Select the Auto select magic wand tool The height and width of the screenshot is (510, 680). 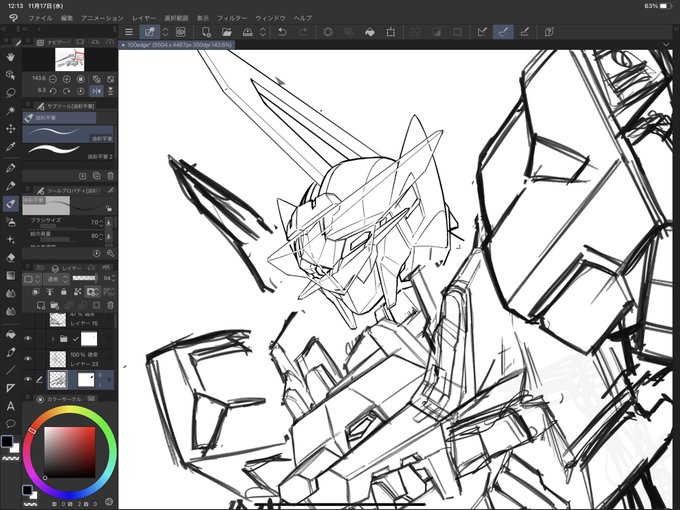[x=10, y=111]
